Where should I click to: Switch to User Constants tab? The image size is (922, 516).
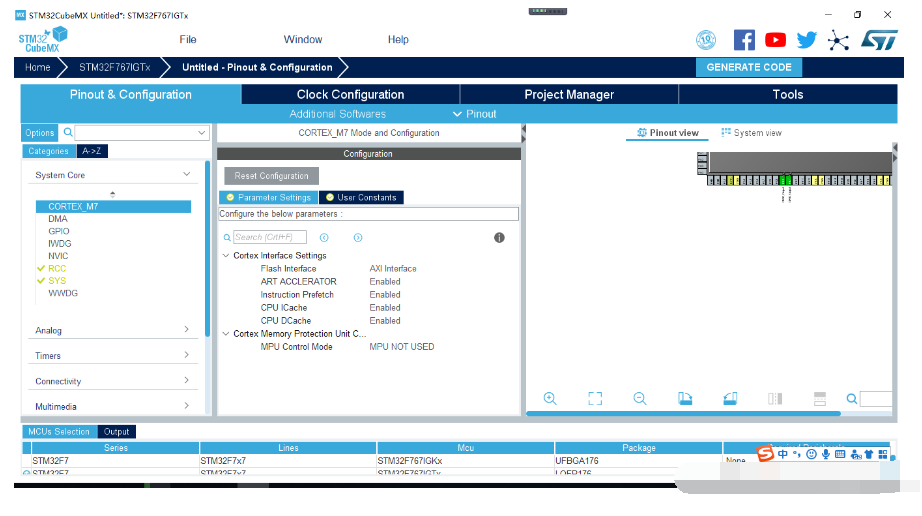pyautogui.click(x=362, y=197)
